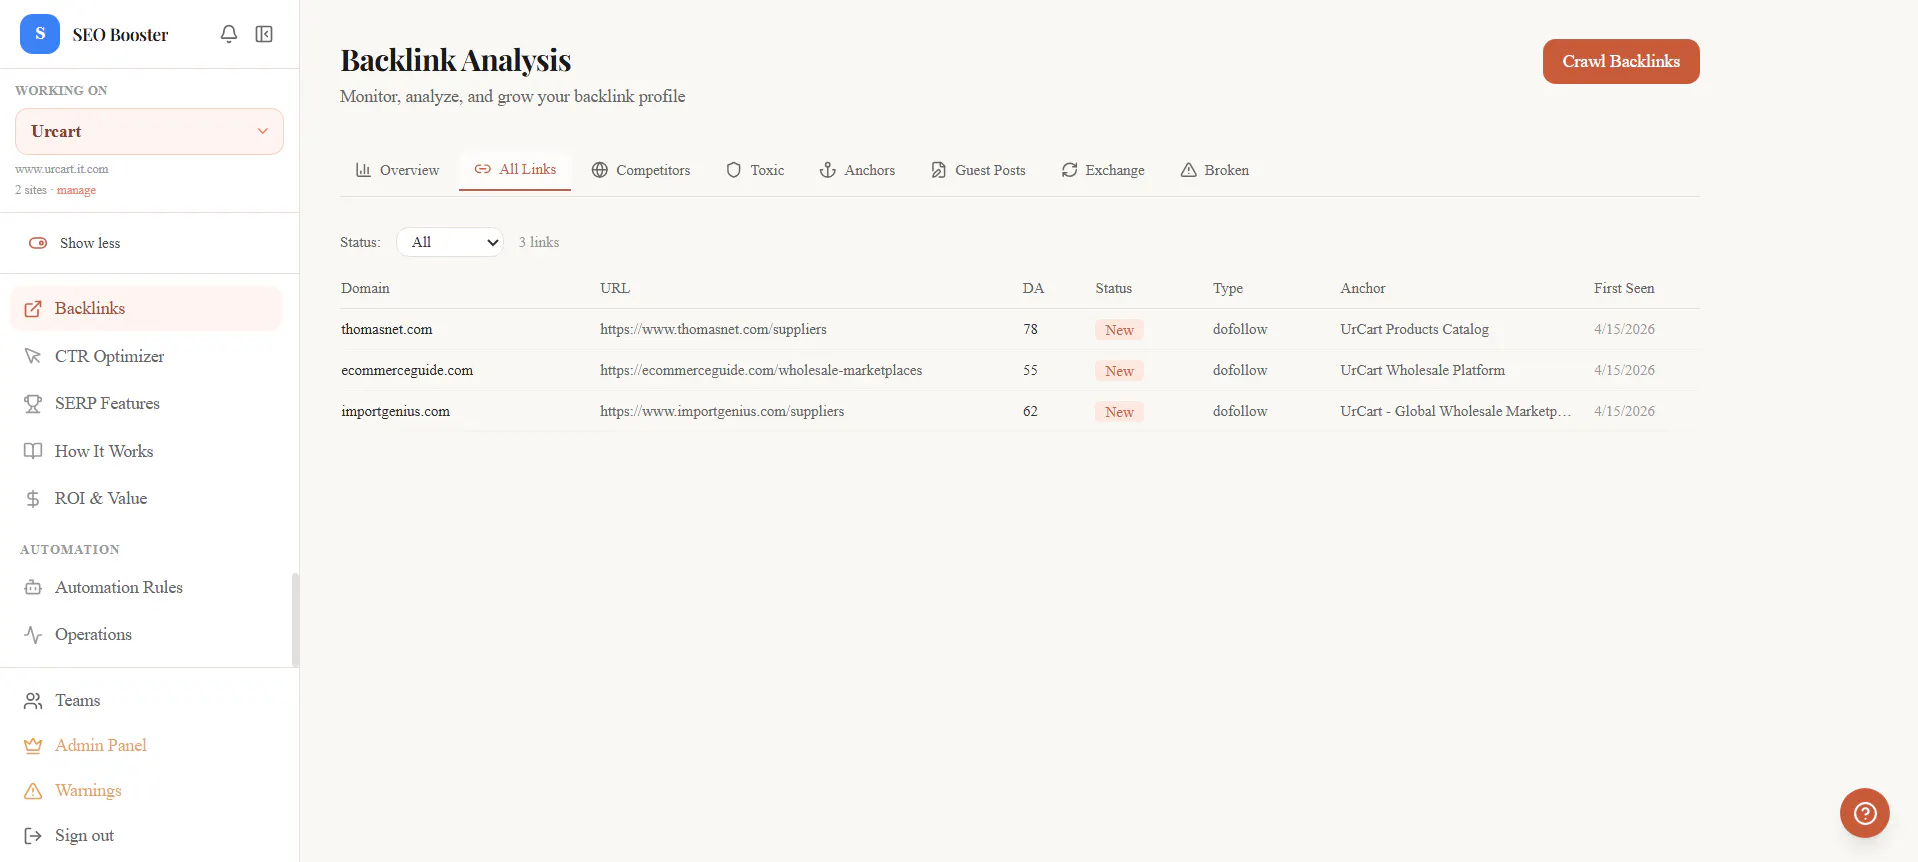The image size is (1918, 862).
Task: Click the Exchange refresh icon
Action: (x=1070, y=170)
